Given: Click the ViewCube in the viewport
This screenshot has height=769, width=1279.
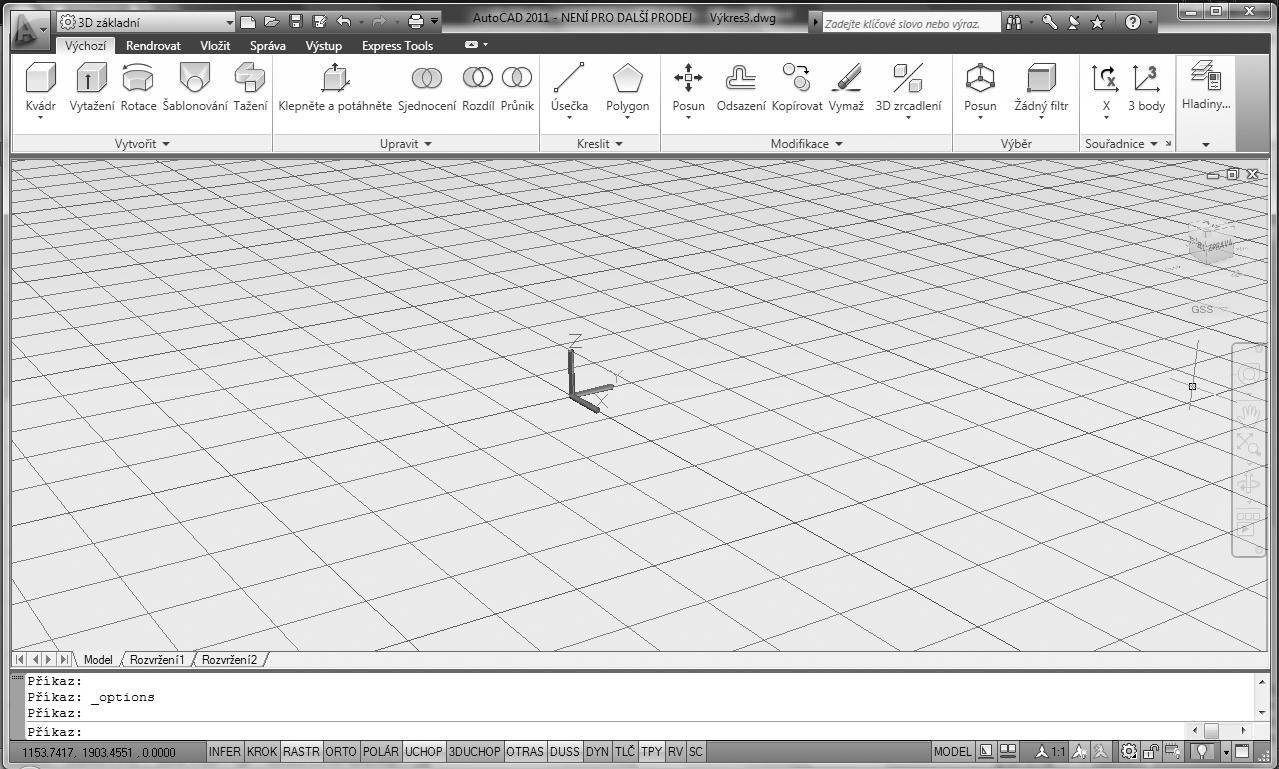Looking at the screenshot, I should 1211,243.
